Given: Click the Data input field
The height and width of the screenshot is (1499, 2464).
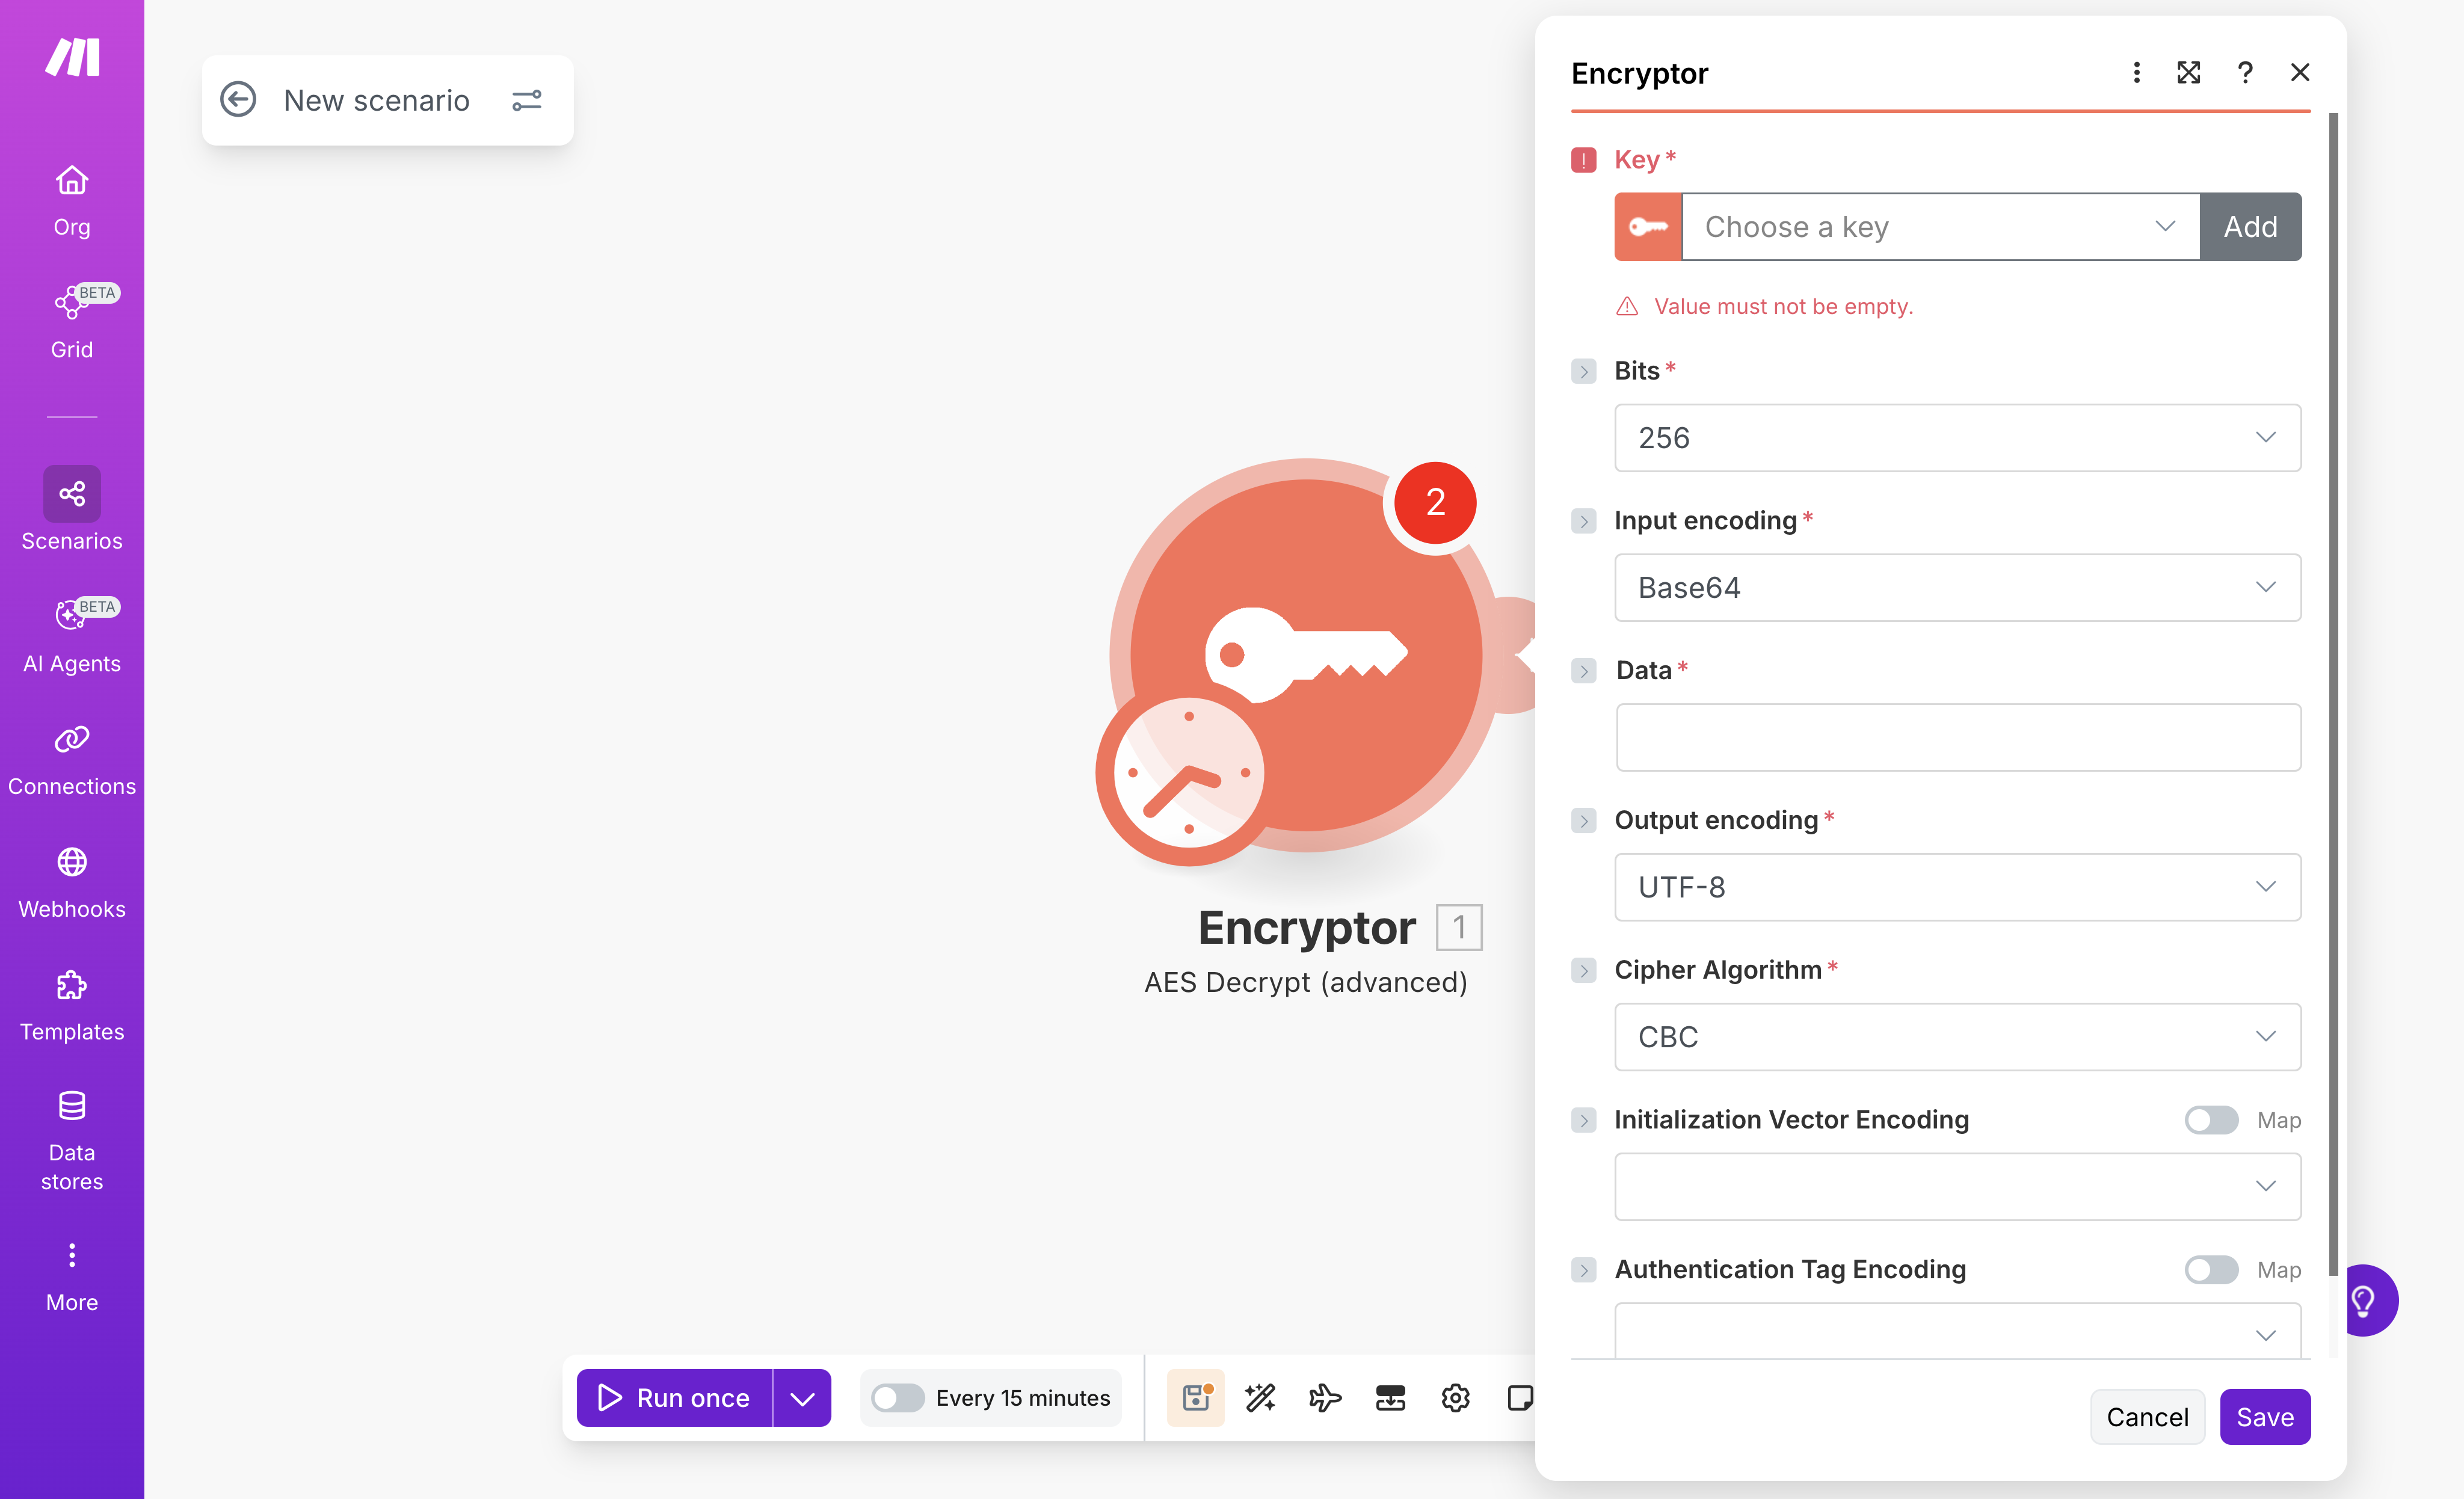Looking at the screenshot, I should (x=1957, y=737).
